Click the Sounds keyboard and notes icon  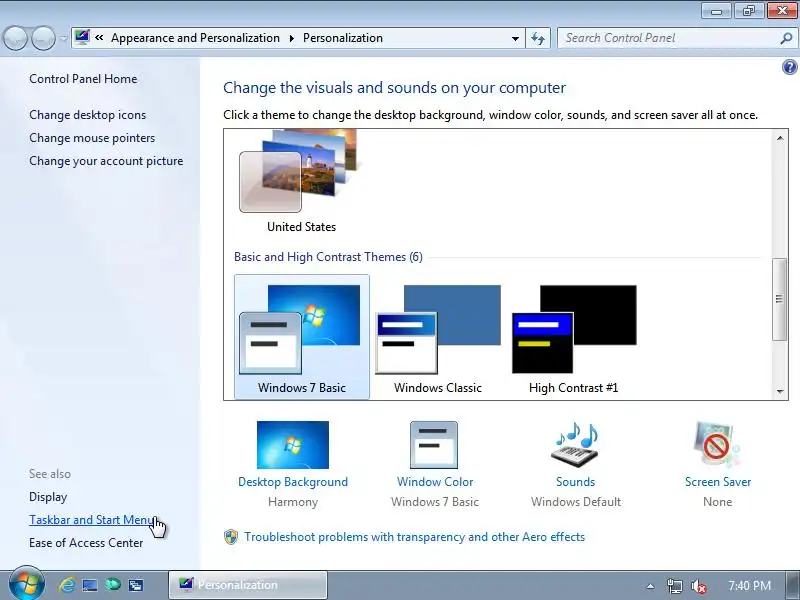pos(576,443)
